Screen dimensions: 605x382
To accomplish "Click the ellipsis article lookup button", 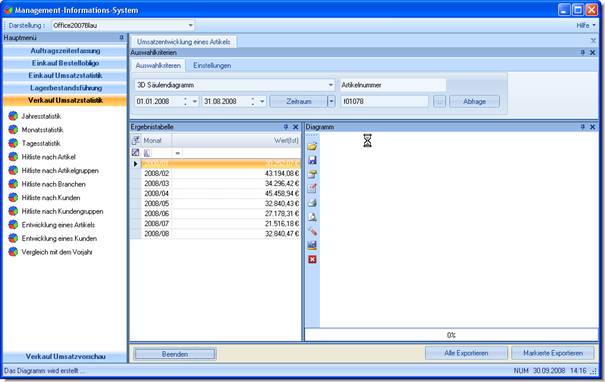I will [x=439, y=101].
